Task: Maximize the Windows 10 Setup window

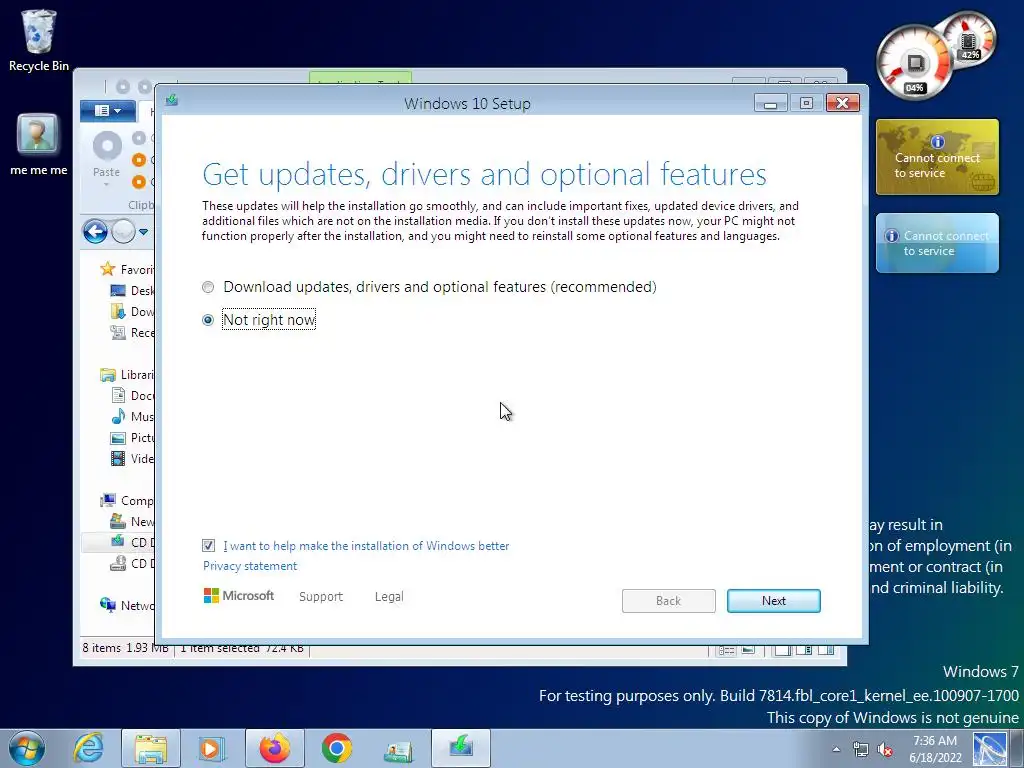Action: pos(807,103)
